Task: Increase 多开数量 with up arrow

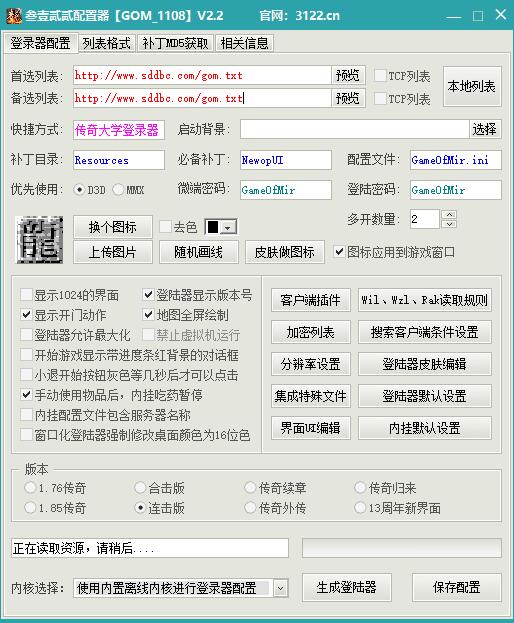Action: 449,215
